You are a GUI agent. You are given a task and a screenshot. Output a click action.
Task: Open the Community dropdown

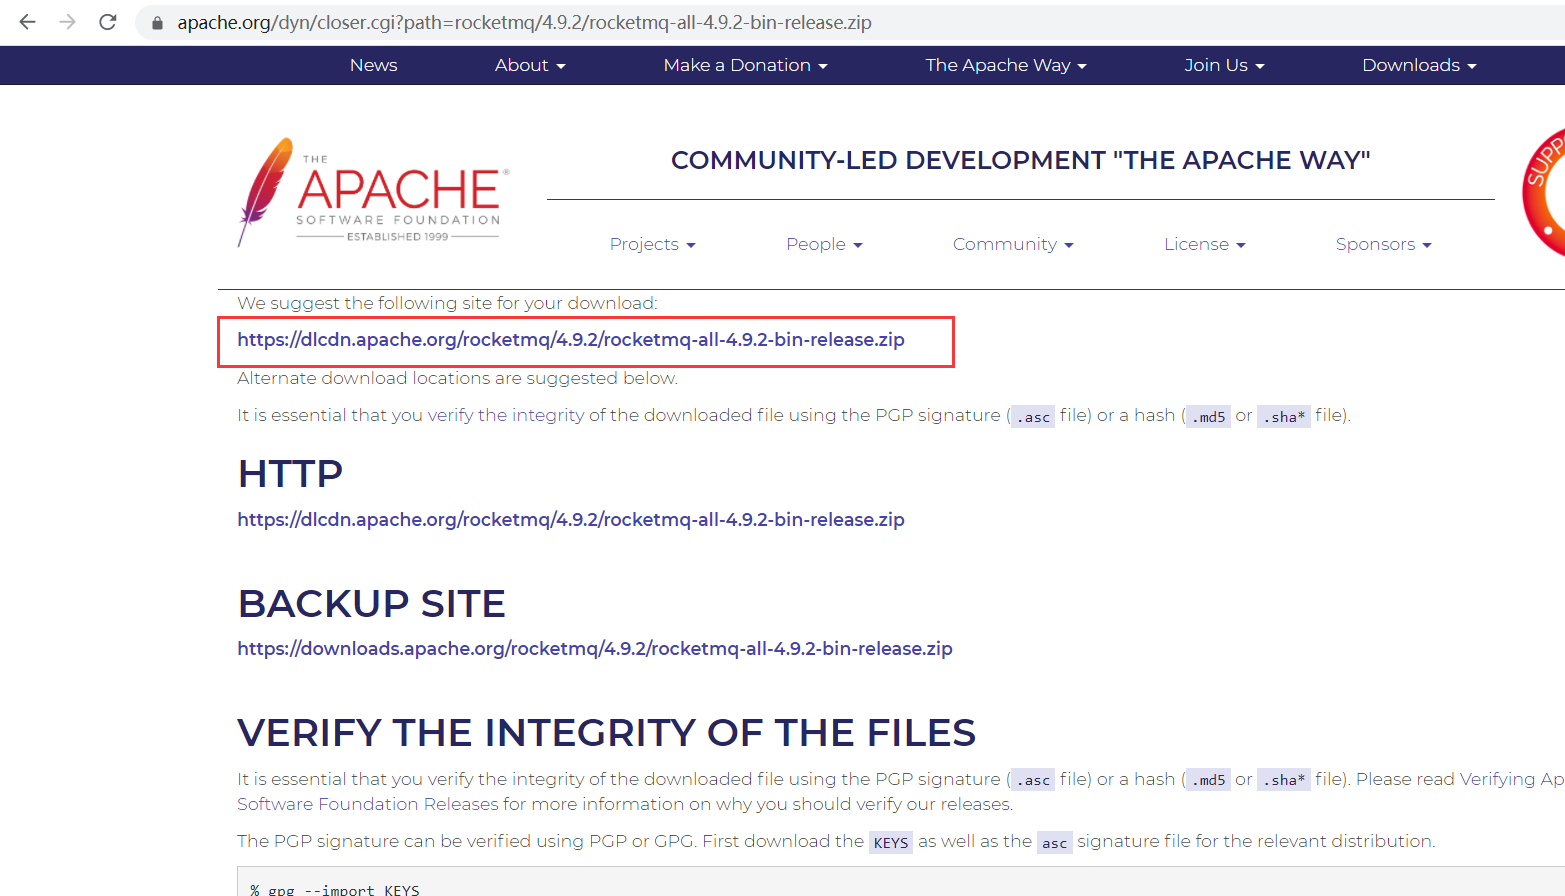click(1013, 244)
